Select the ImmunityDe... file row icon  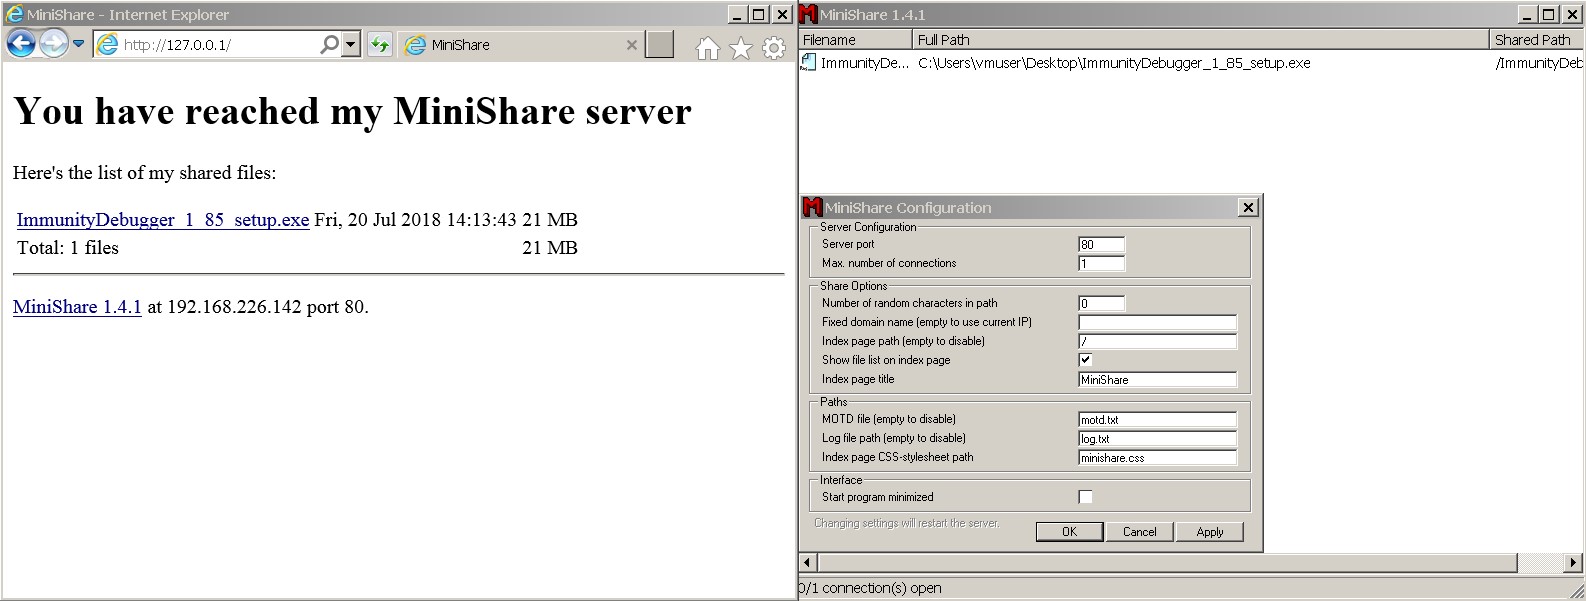pyautogui.click(x=808, y=62)
